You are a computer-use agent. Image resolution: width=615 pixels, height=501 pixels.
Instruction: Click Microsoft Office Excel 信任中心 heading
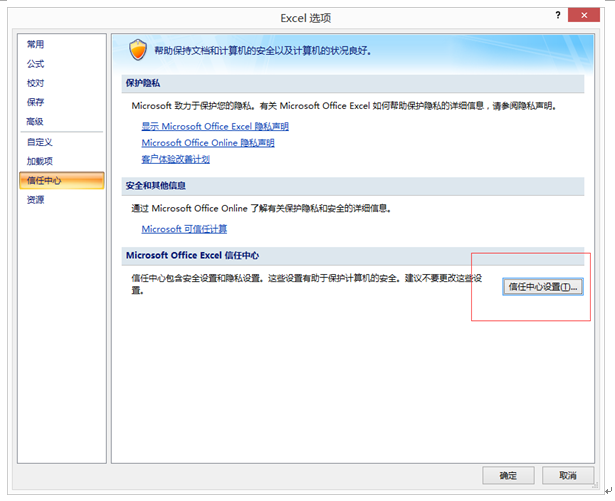coord(192,255)
